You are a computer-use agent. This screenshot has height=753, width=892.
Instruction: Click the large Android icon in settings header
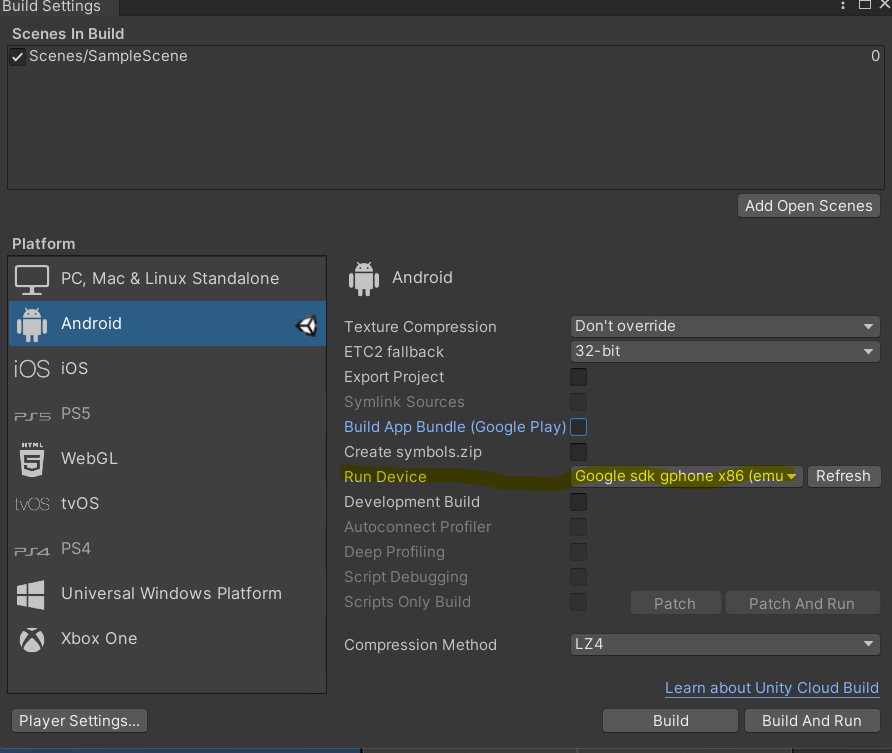click(x=364, y=279)
